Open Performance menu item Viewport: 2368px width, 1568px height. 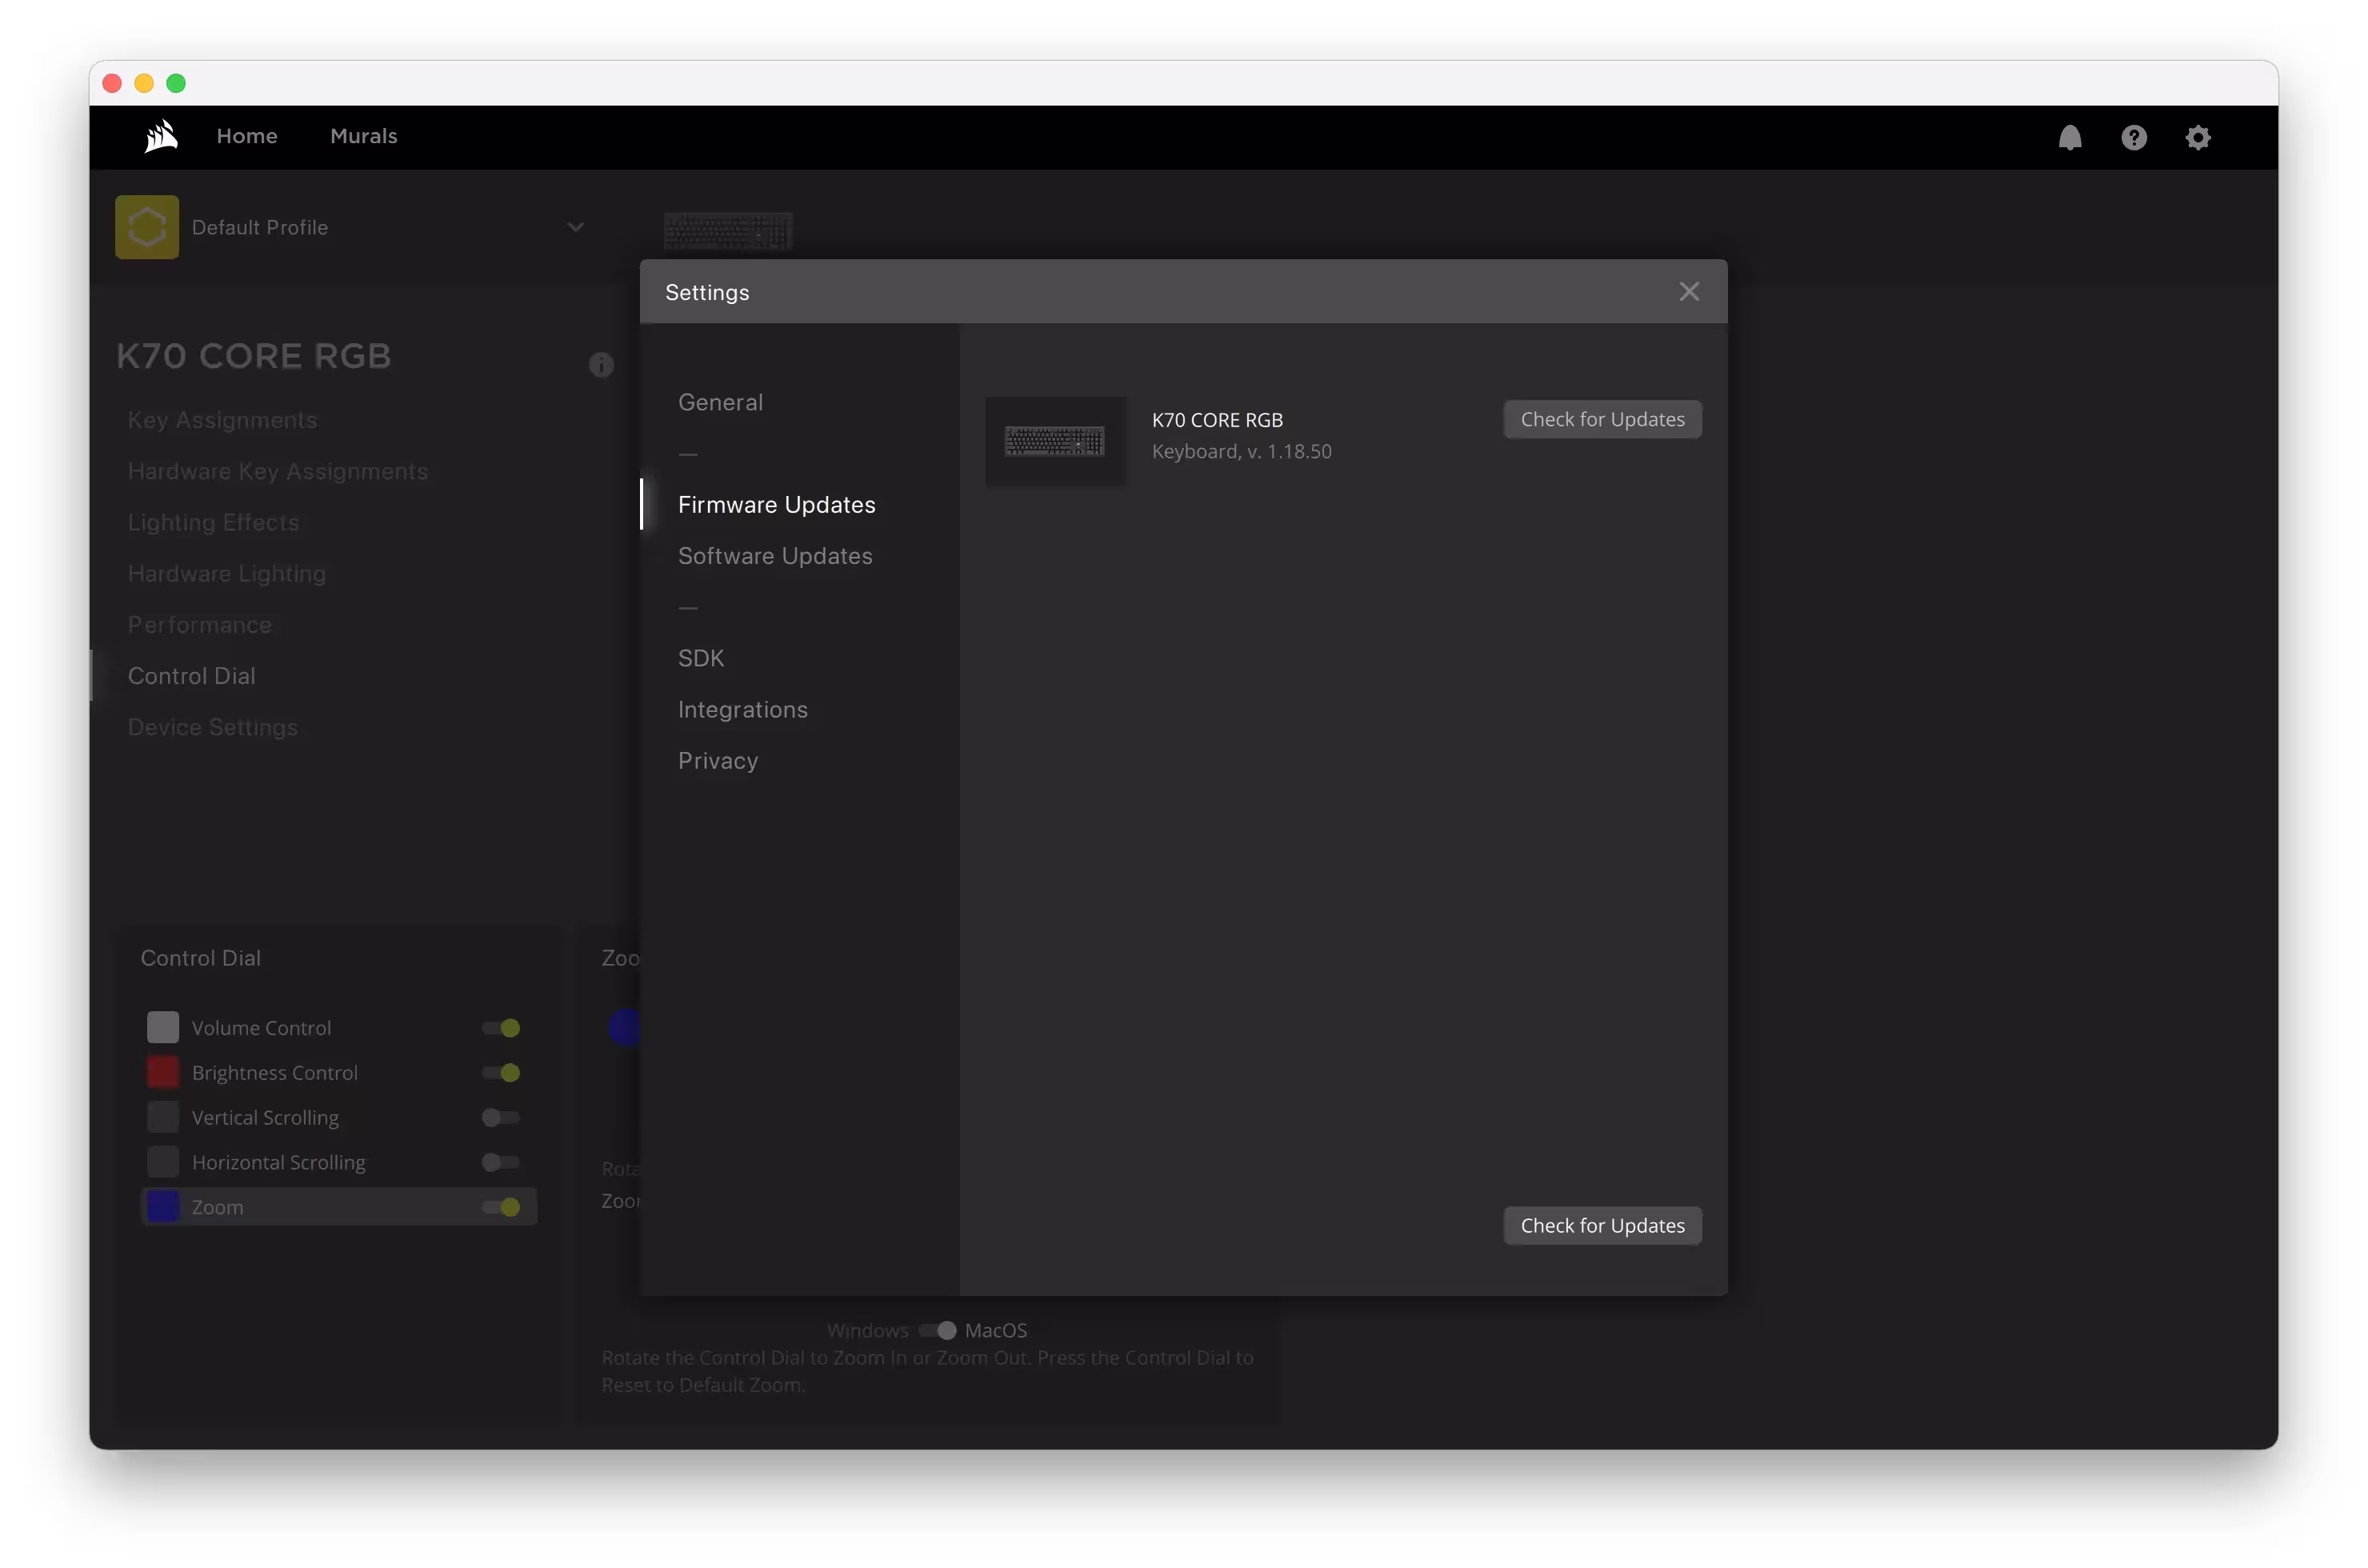(200, 625)
